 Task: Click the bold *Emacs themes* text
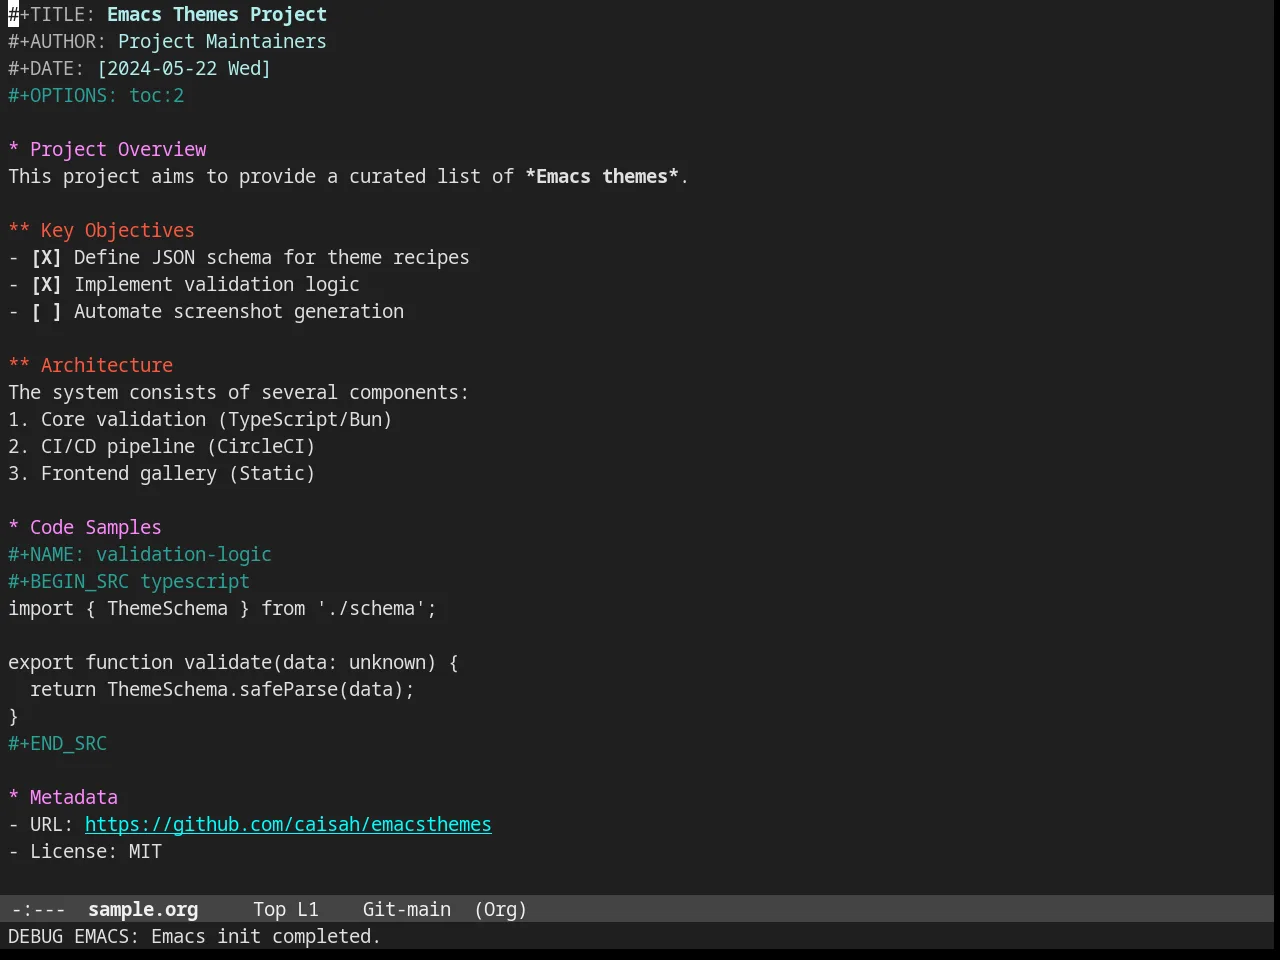point(602,176)
